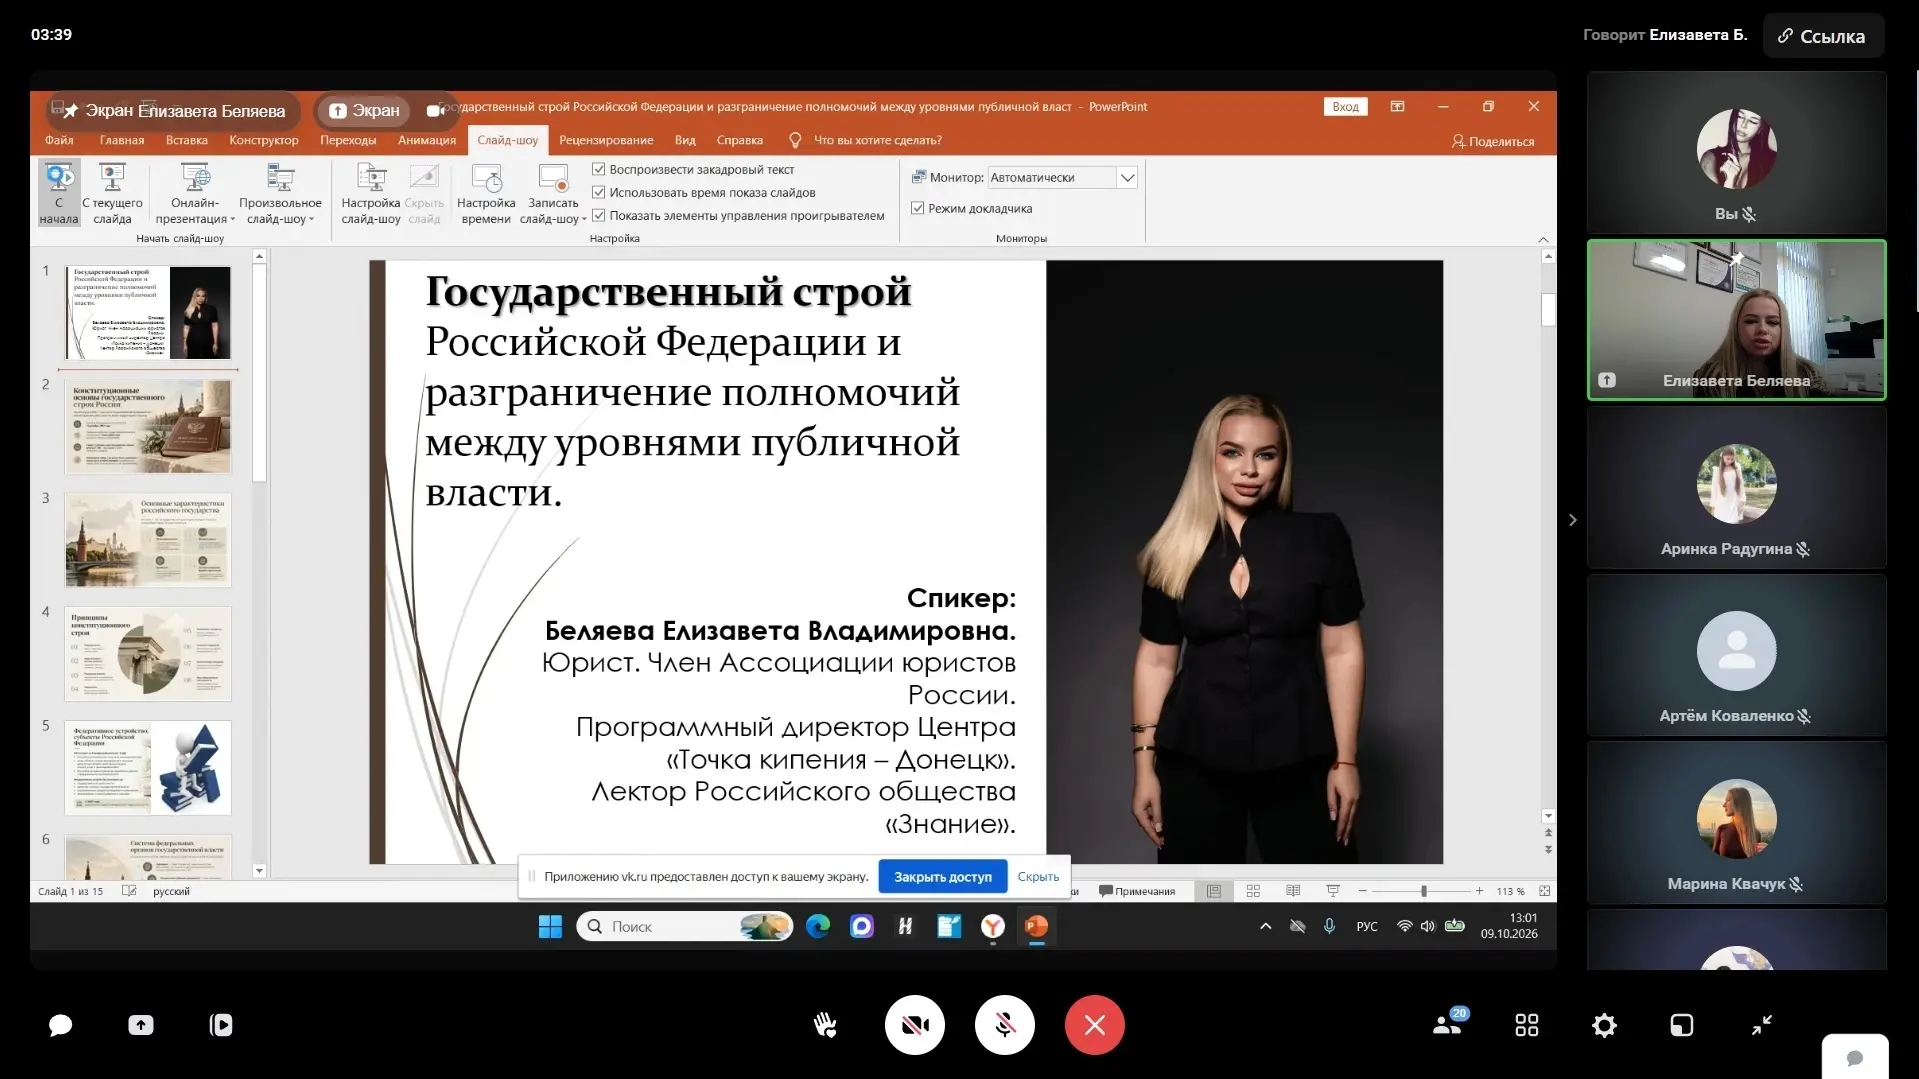Adjust the zoom slider handle
Image resolution: width=1919 pixels, height=1079 pixels.
1423,891
